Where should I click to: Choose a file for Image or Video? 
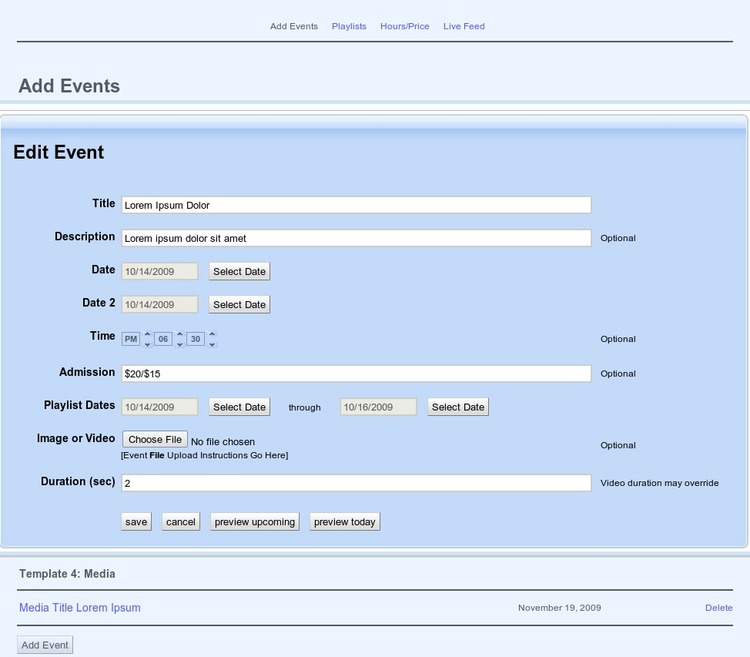click(x=155, y=439)
